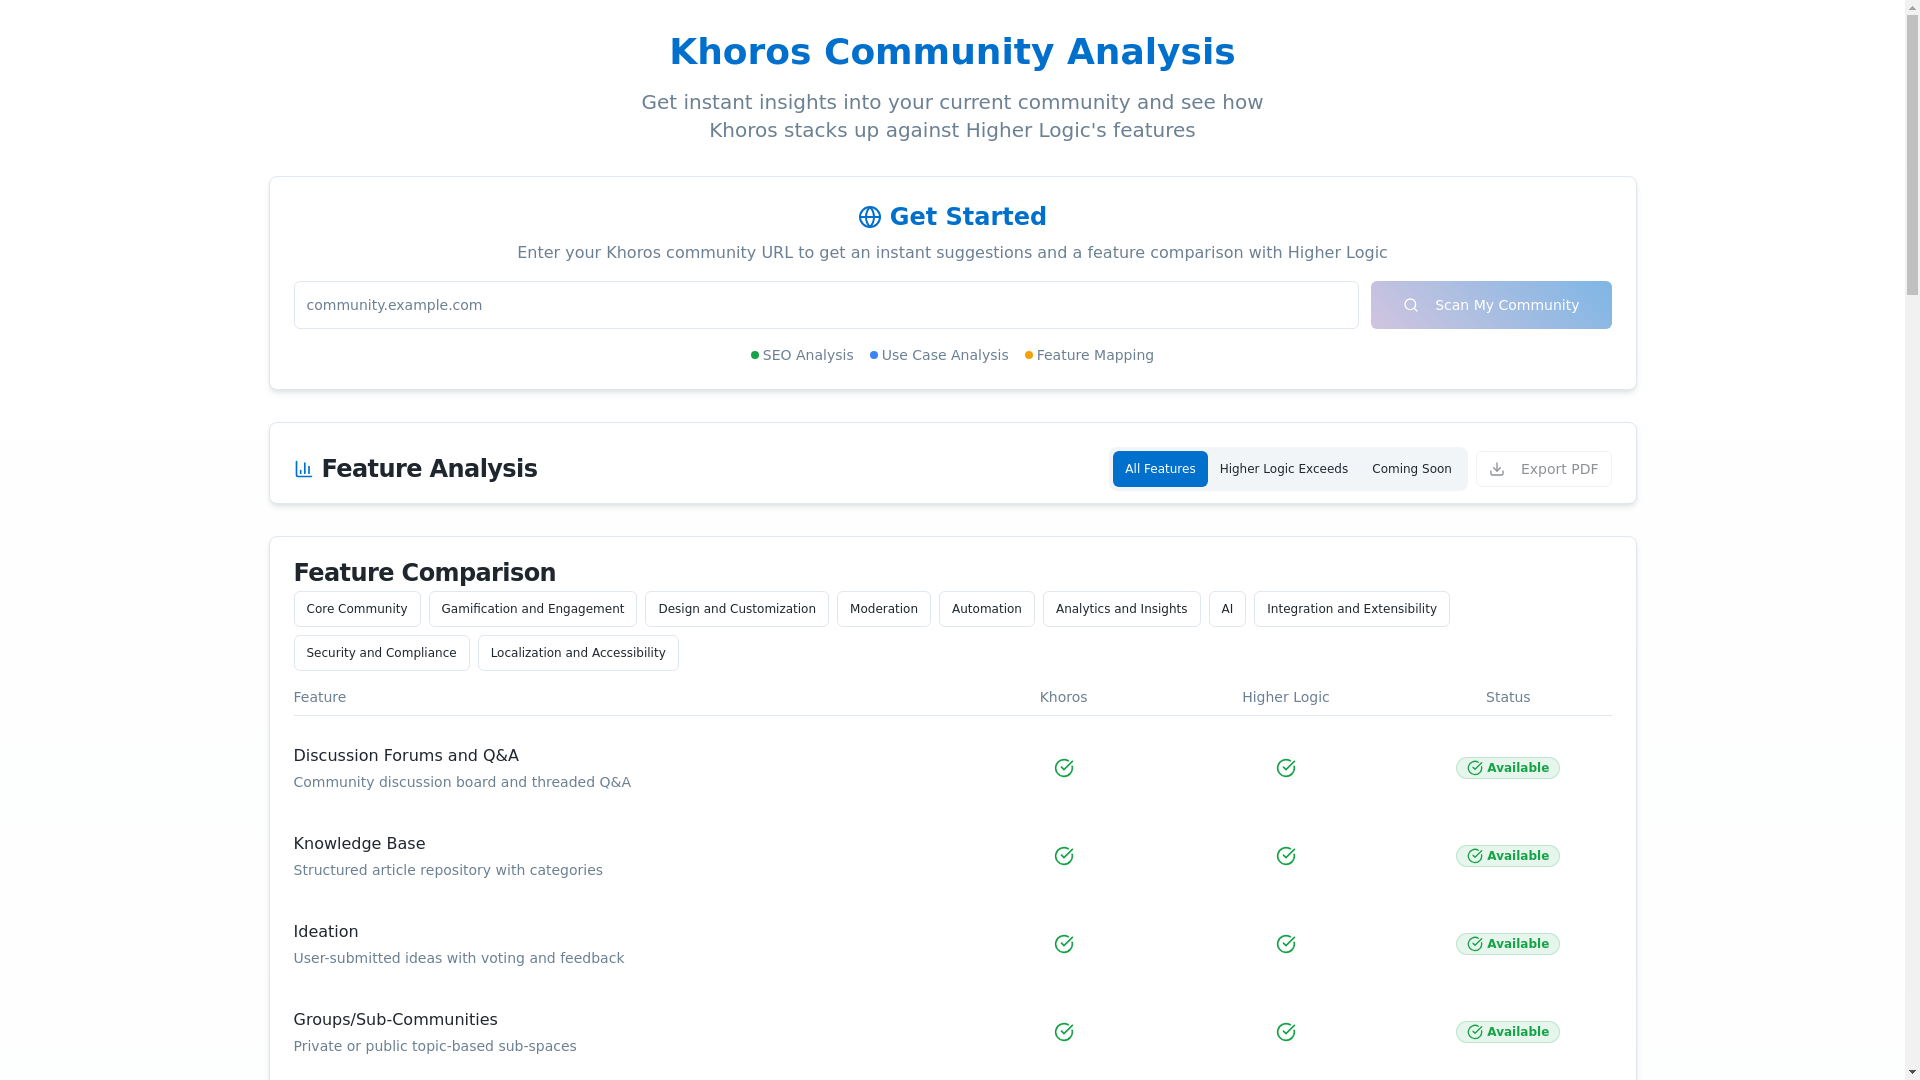Click the Khoros column header

coord(1063,697)
